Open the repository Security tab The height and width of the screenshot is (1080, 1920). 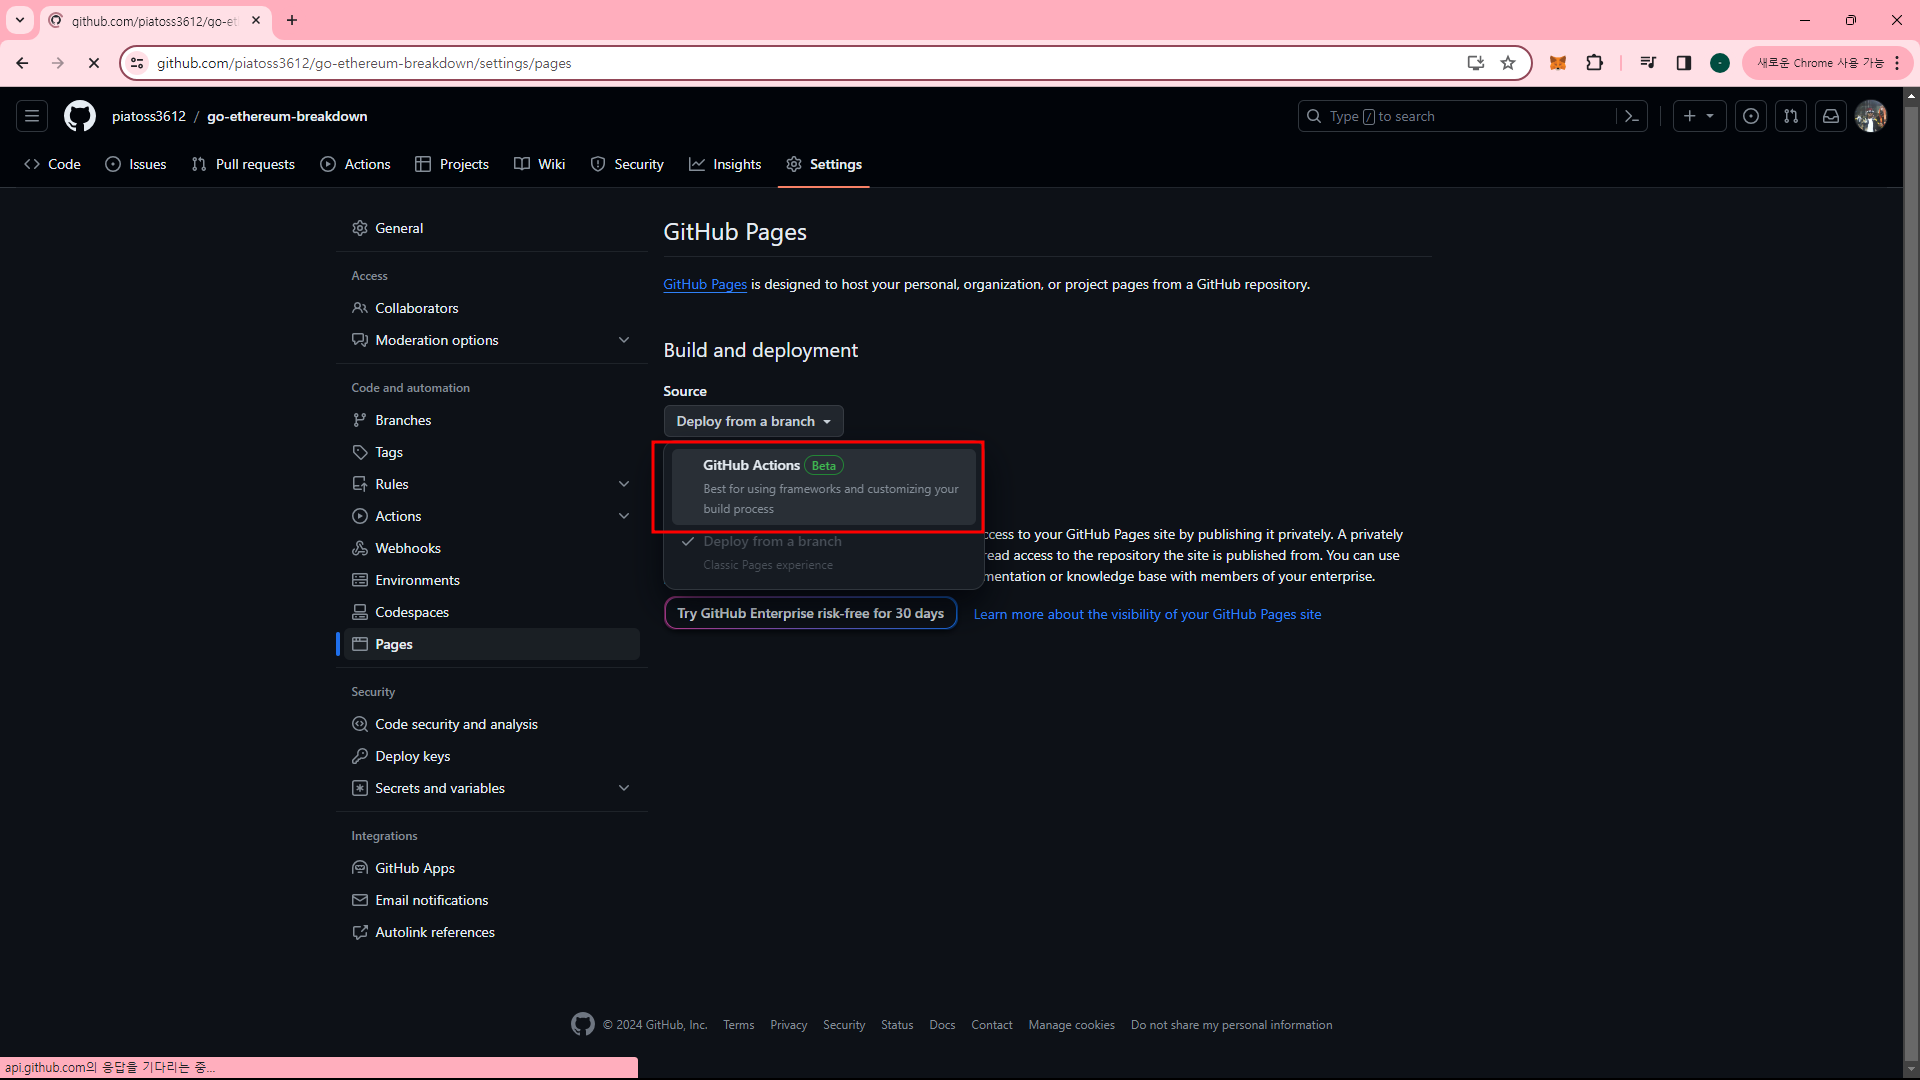[627, 164]
